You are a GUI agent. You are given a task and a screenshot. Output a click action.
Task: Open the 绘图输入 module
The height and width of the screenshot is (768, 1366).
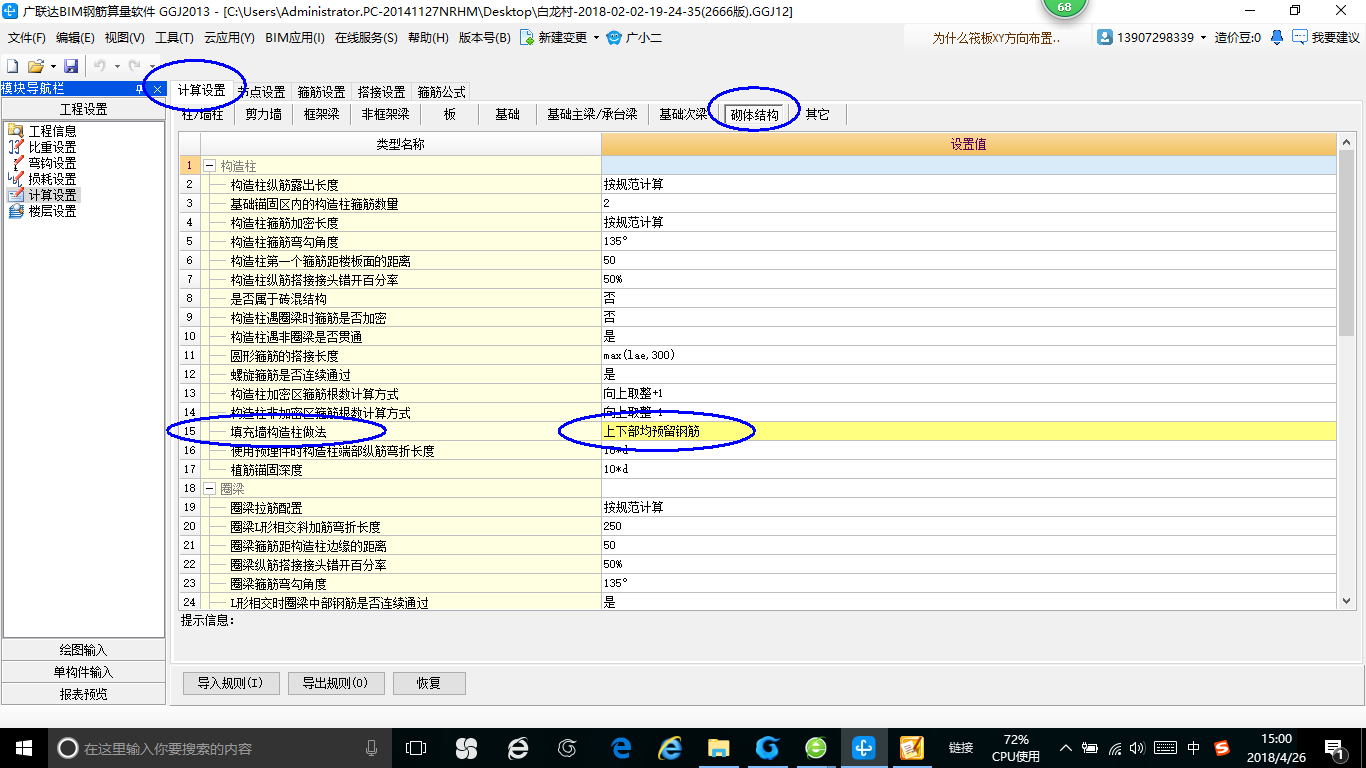click(83, 650)
